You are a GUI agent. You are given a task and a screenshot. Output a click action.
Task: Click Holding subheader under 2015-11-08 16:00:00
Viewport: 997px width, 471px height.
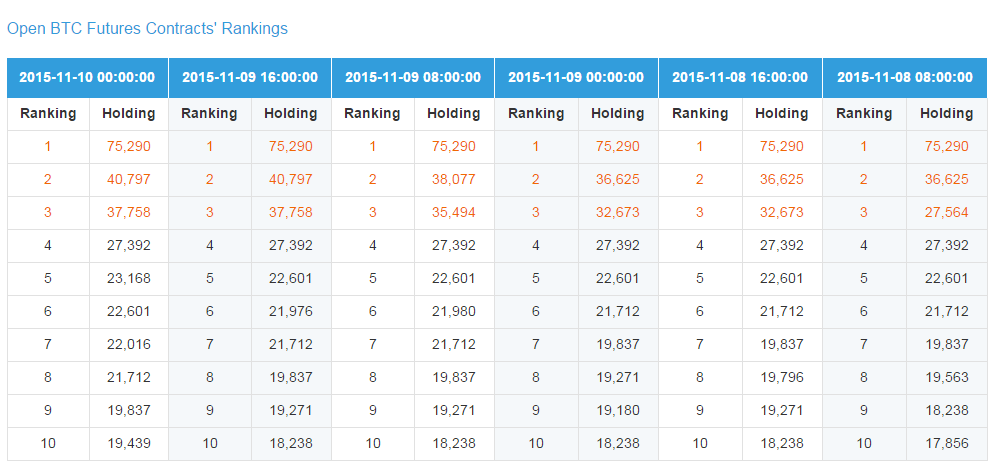pos(781,114)
